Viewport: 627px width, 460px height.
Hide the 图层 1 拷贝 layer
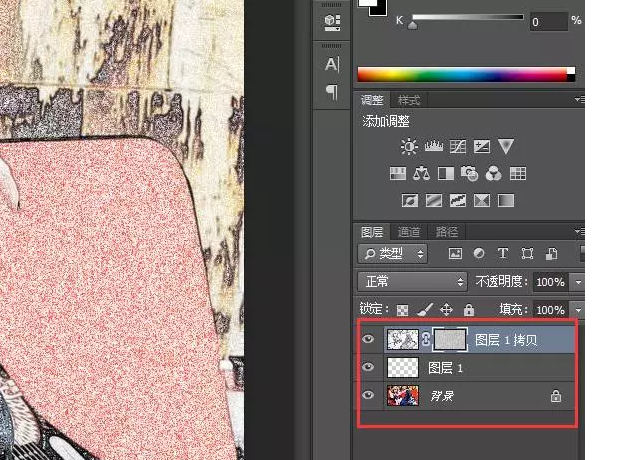(x=368, y=339)
